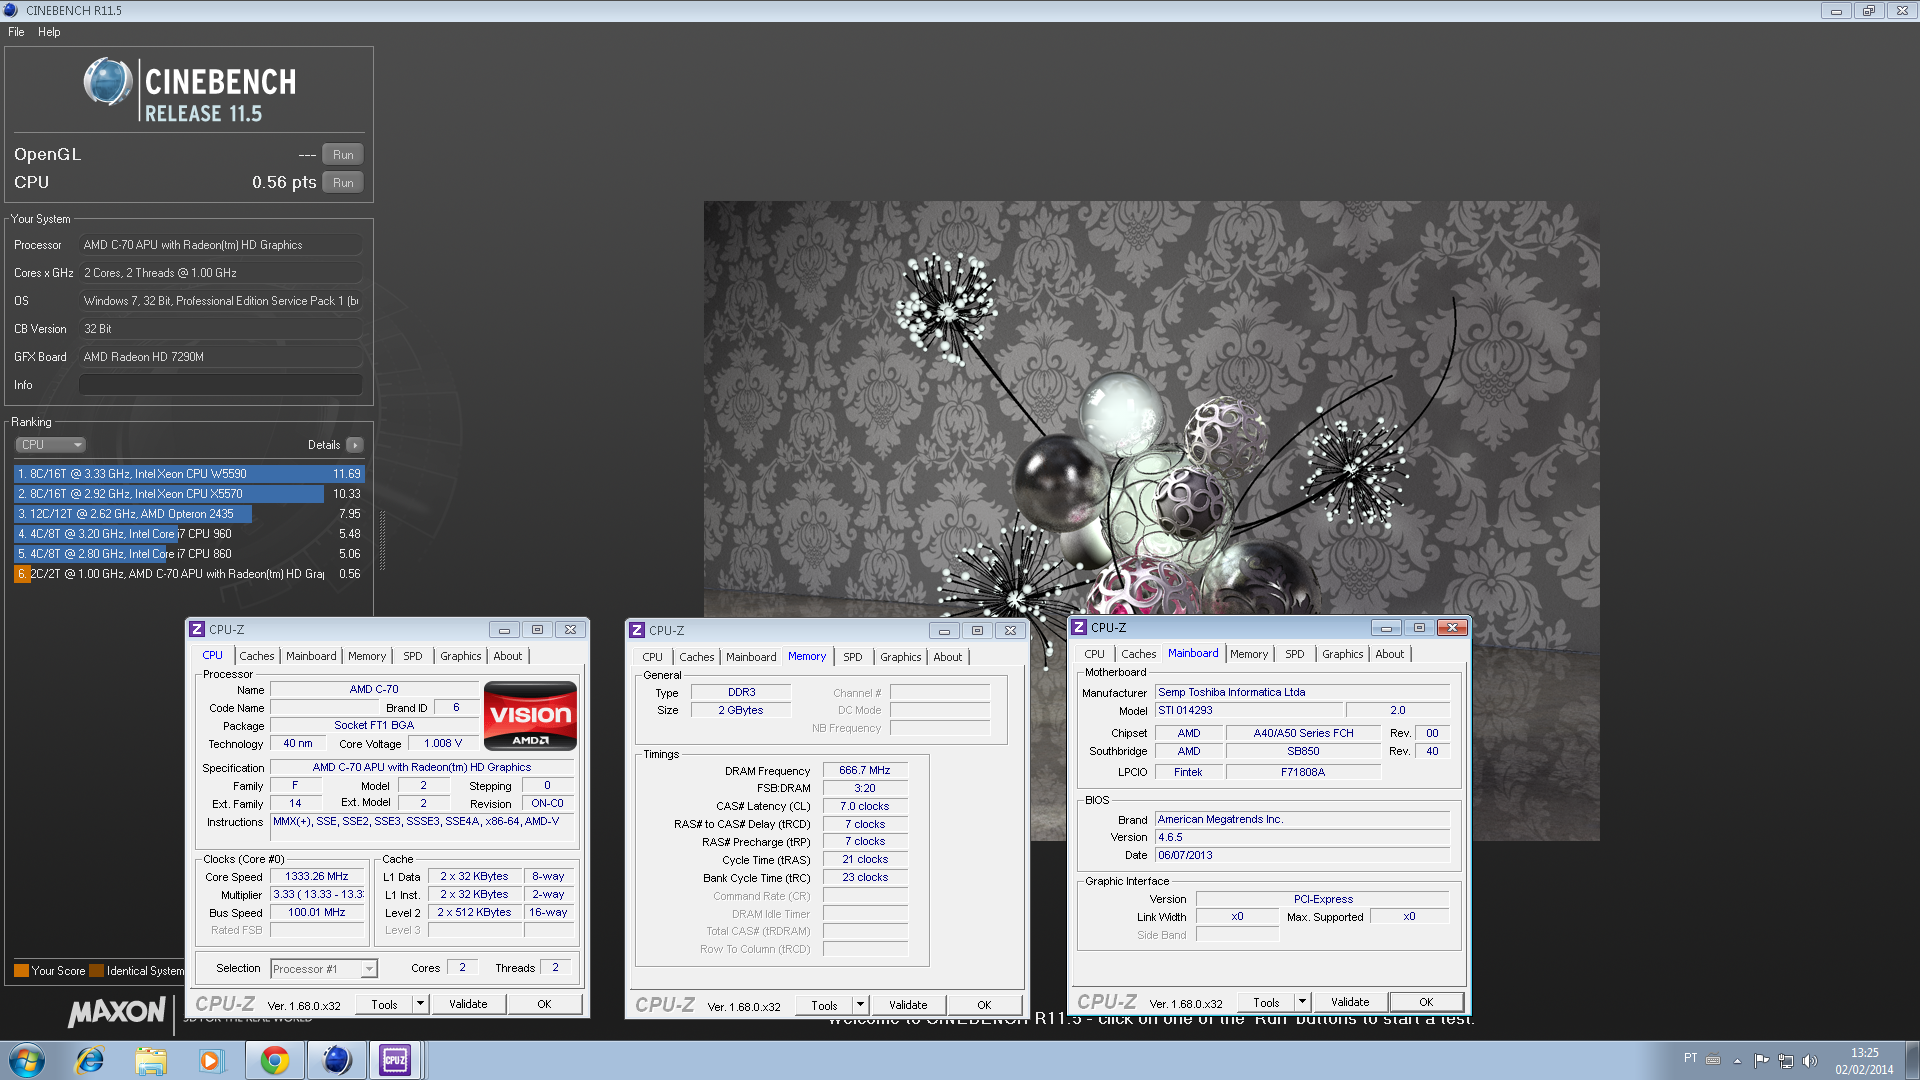
Task: Select ranking row Intel Xeon CPU X5570
Action: point(189,494)
